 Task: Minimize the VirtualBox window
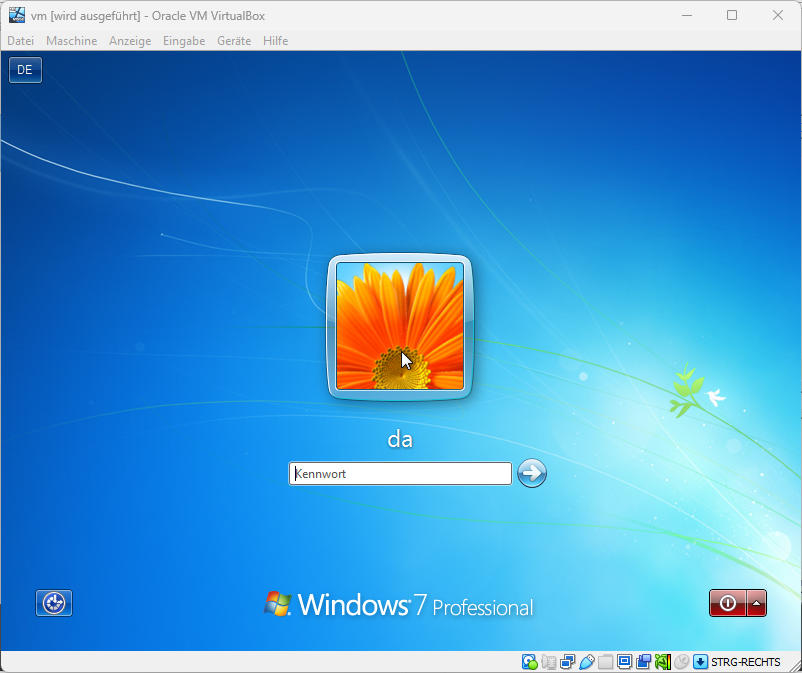687,15
